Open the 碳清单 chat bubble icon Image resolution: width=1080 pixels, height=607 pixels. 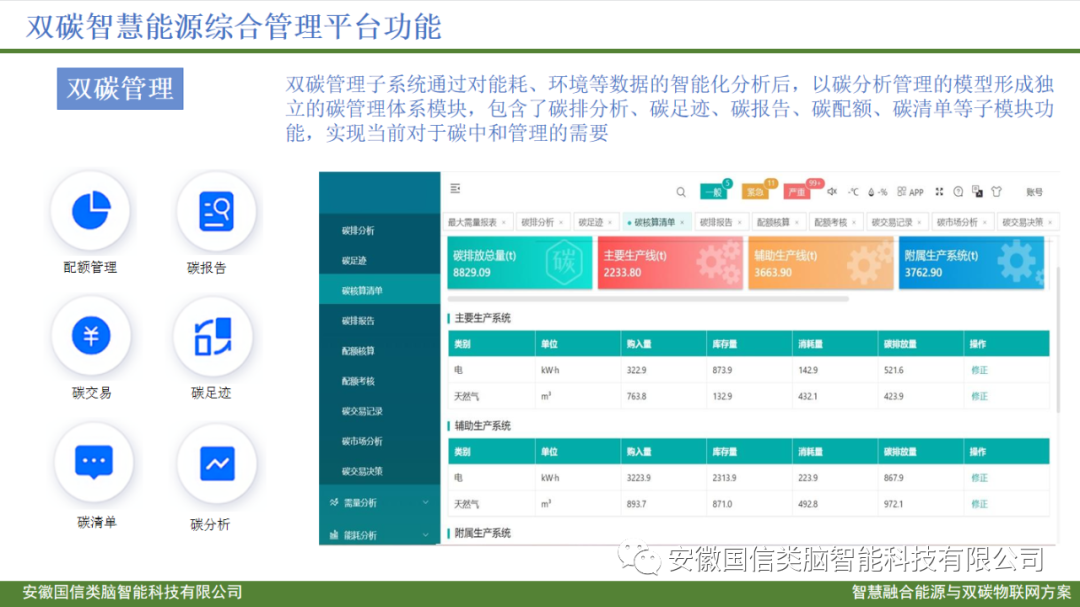pos(94,462)
